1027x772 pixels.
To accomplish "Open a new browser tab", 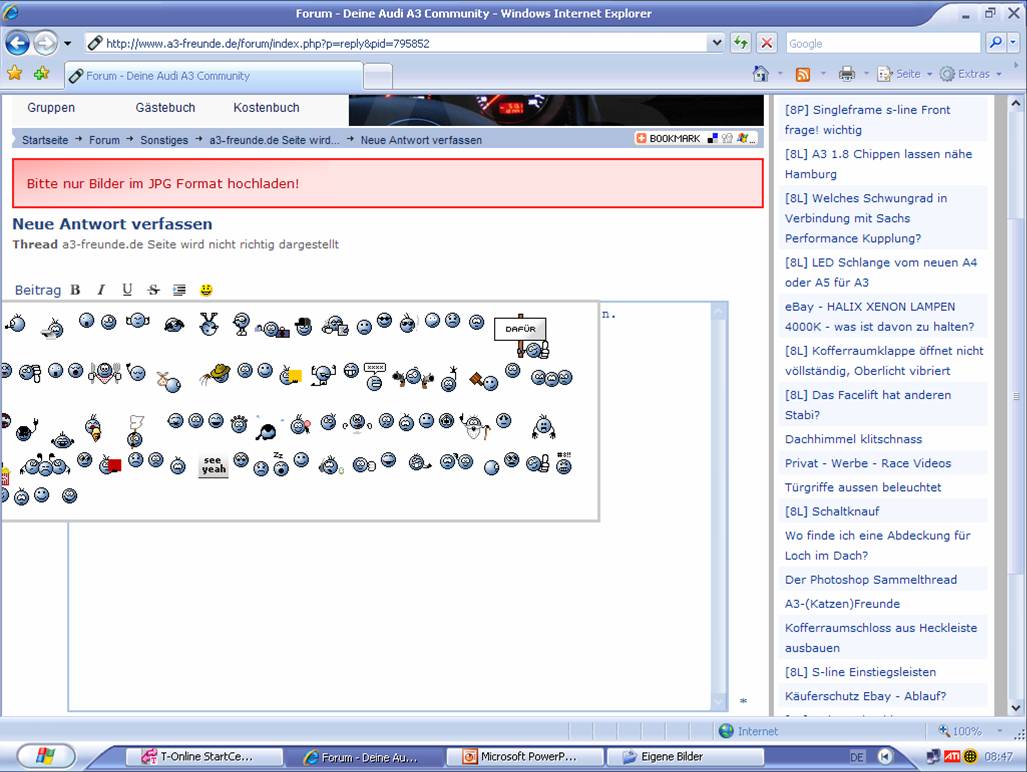I will [x=378, y=77].
